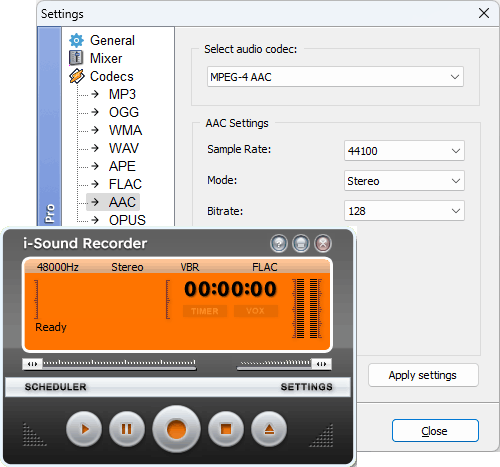Open the Bitrate dropdown
The width and height of the screenshot is (500, 467).
(404, 211)
